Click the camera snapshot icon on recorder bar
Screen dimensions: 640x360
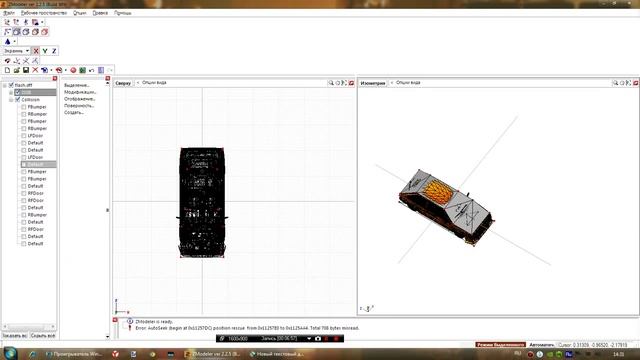[318, 338]
